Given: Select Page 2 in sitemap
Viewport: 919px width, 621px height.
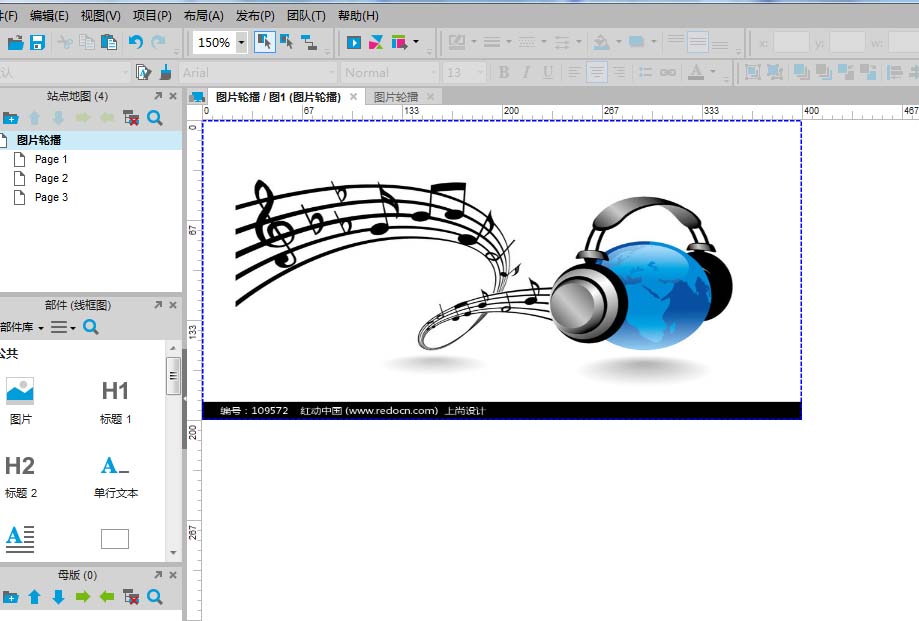Looking at the screenshot, I should tap(51, 178).
